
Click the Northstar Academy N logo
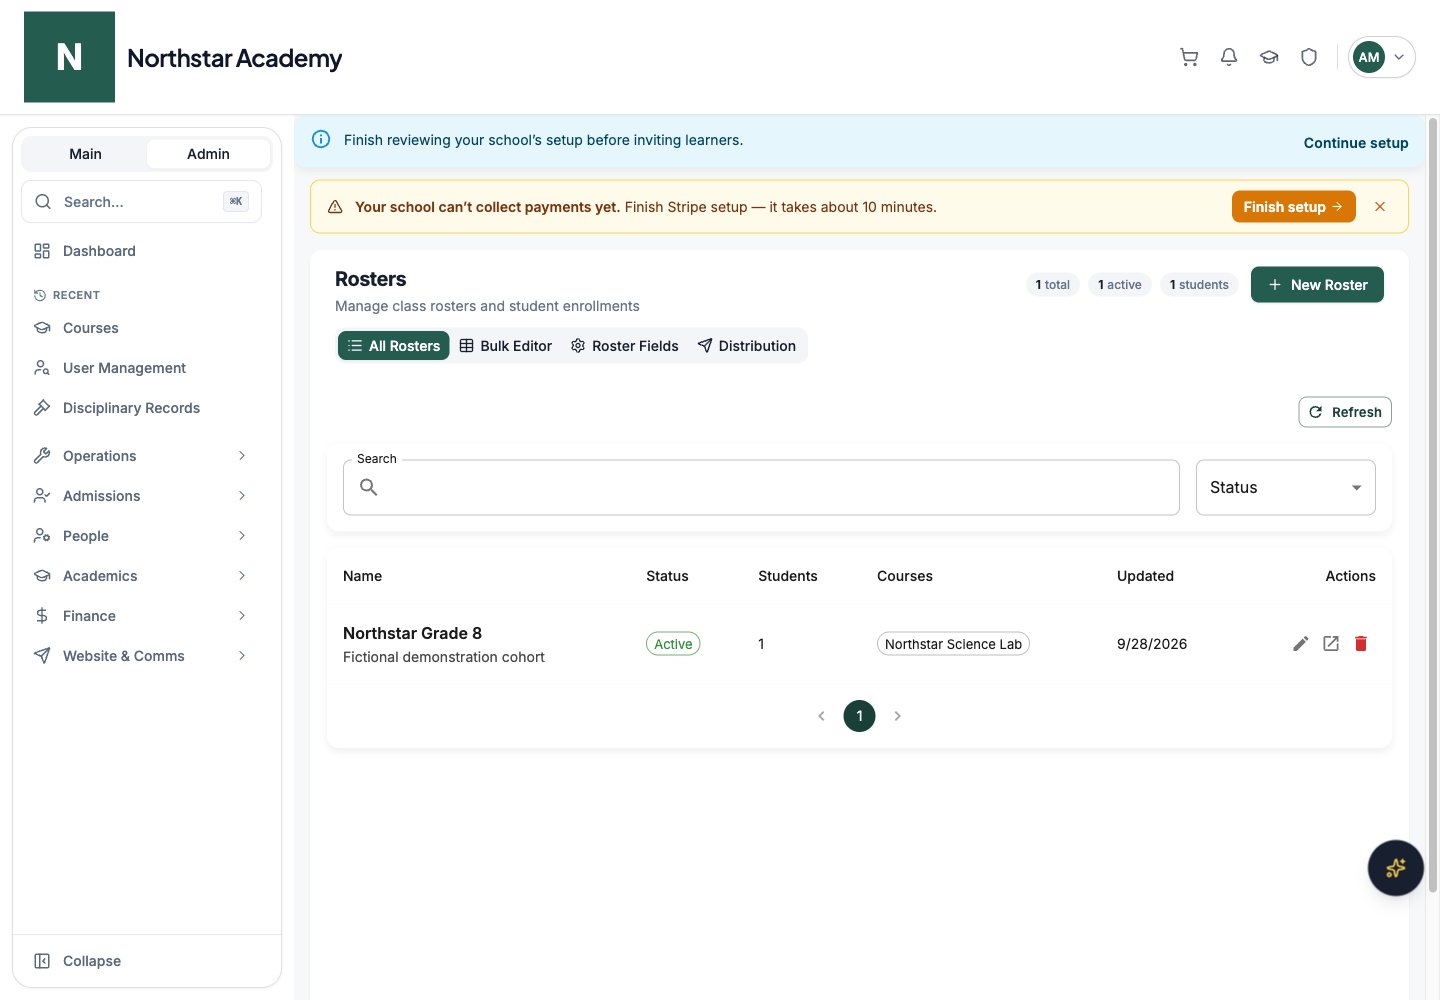coord(69,57)
